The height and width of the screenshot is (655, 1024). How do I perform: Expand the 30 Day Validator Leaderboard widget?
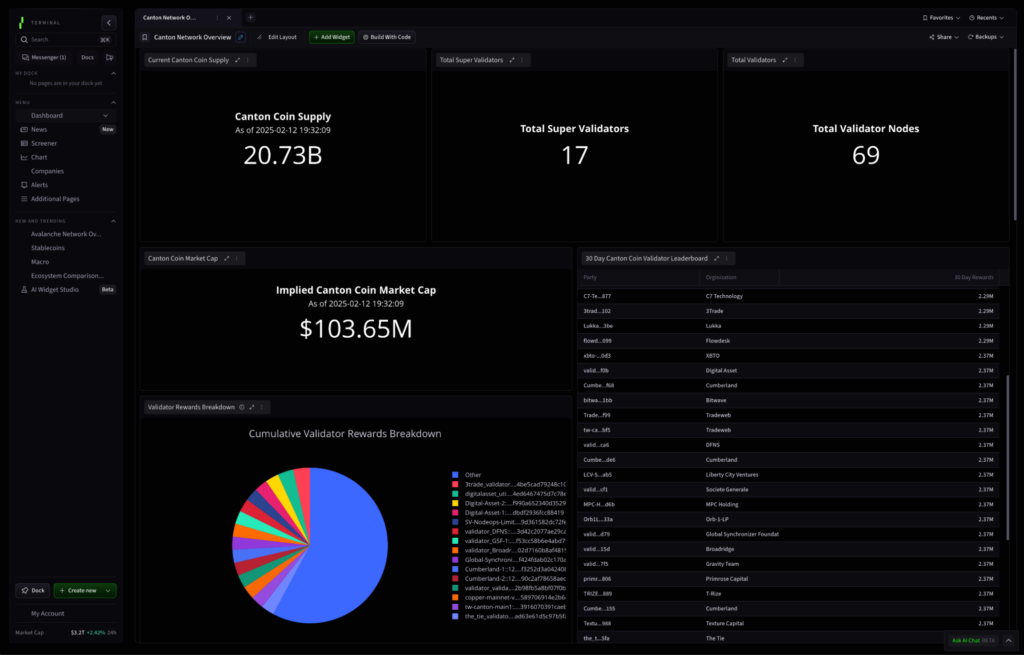coord(716,259)
